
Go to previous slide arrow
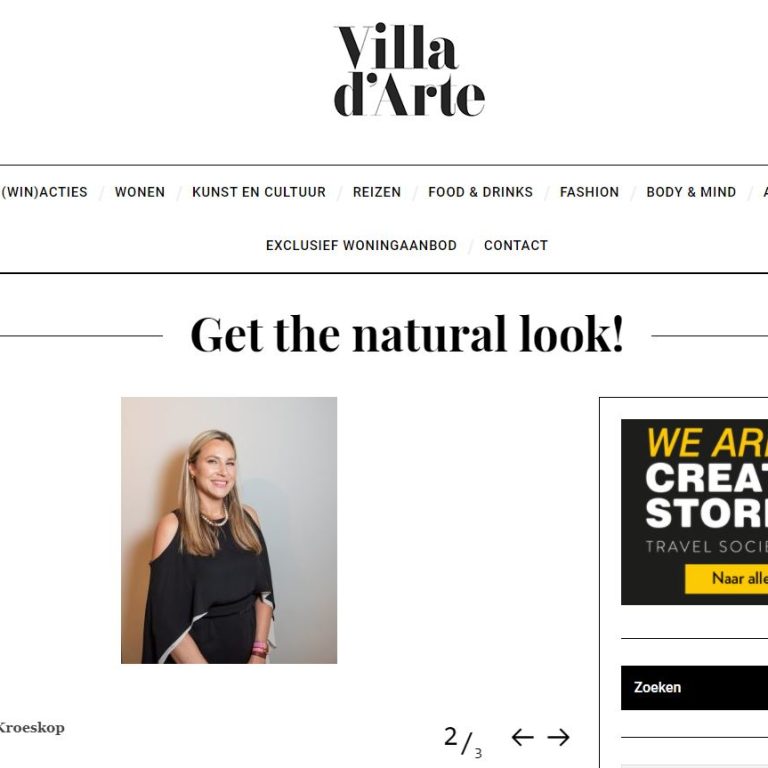(522, 737)
